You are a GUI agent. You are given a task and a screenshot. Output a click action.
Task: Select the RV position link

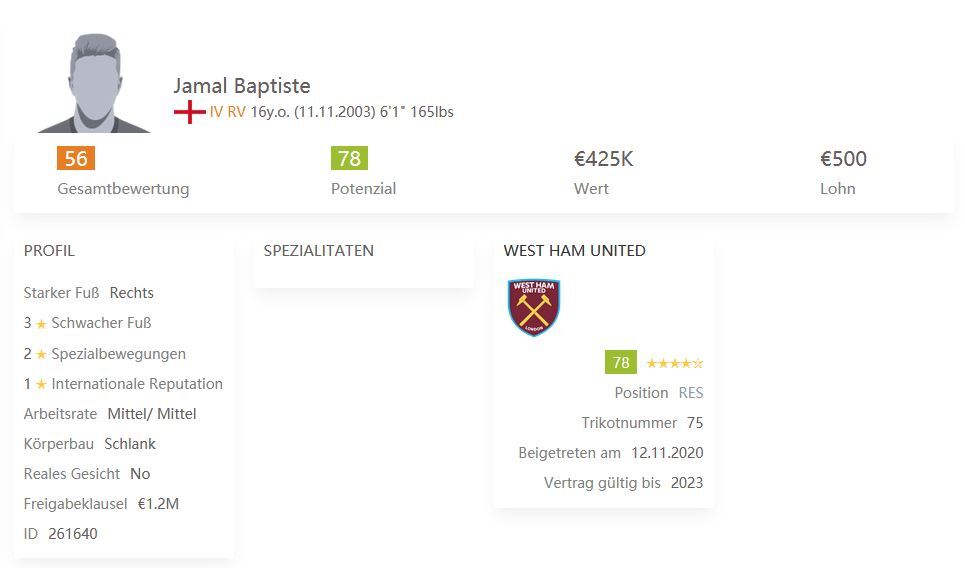pyautogui.click(x=236, y=112)
